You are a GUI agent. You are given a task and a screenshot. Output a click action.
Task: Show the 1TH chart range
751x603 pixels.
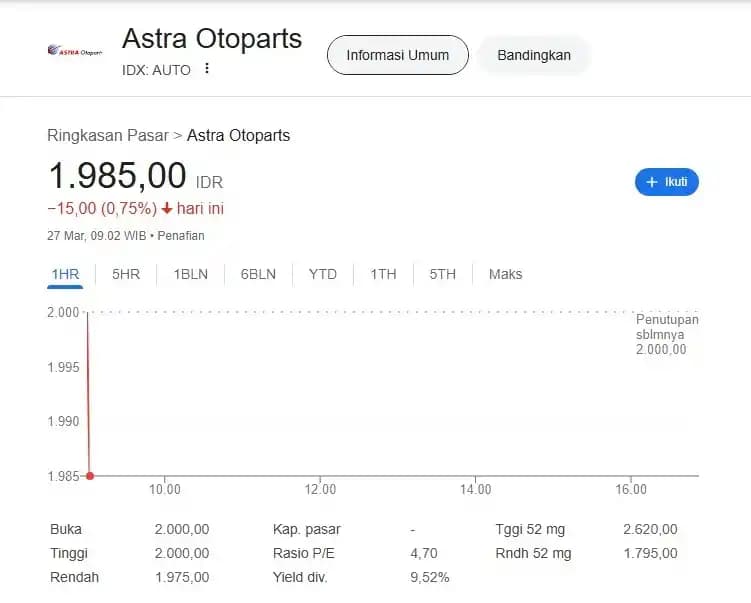[x=383, y=274]
